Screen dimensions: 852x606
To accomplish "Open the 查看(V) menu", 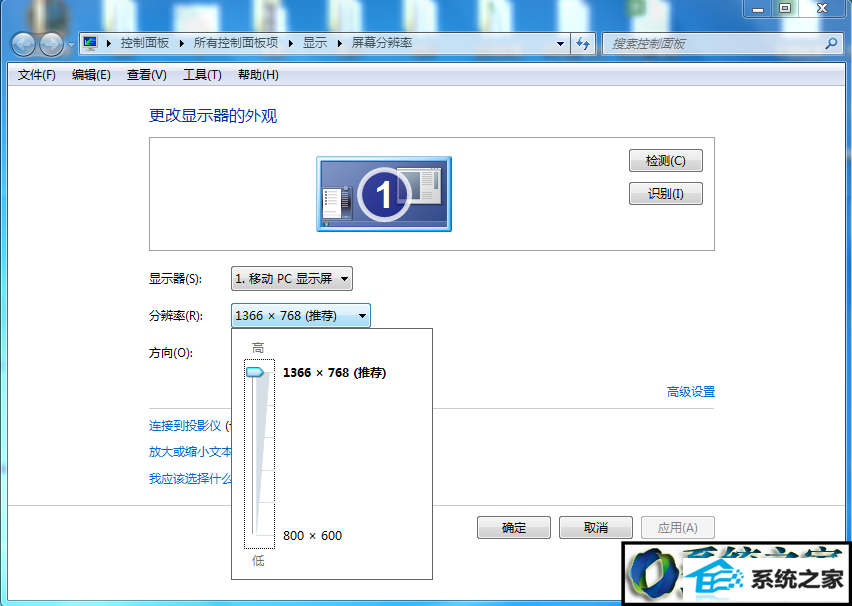I will 146,75.
